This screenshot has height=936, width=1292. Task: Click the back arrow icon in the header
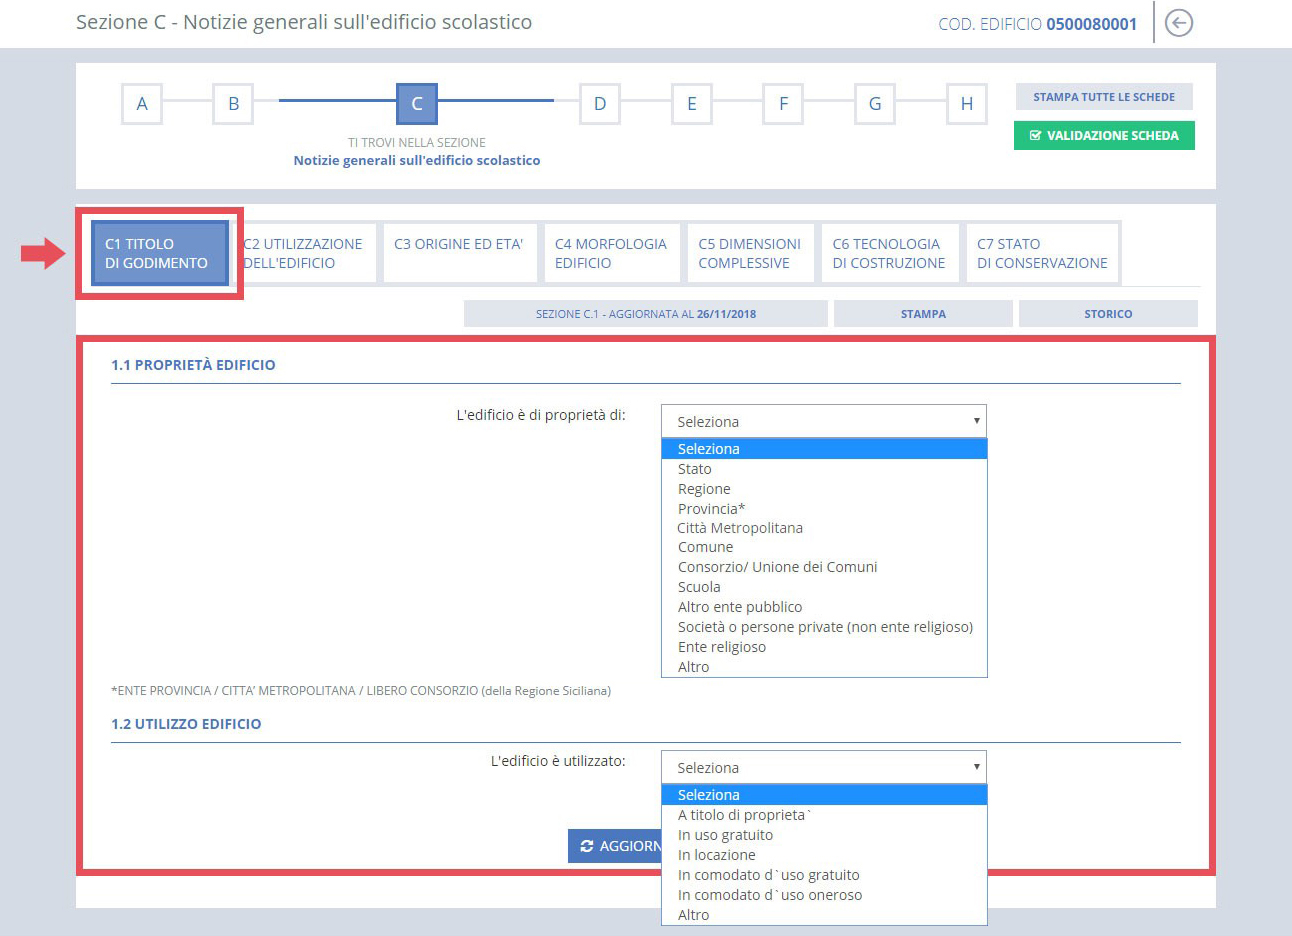pyautogui.click(x=1178, y=23)
